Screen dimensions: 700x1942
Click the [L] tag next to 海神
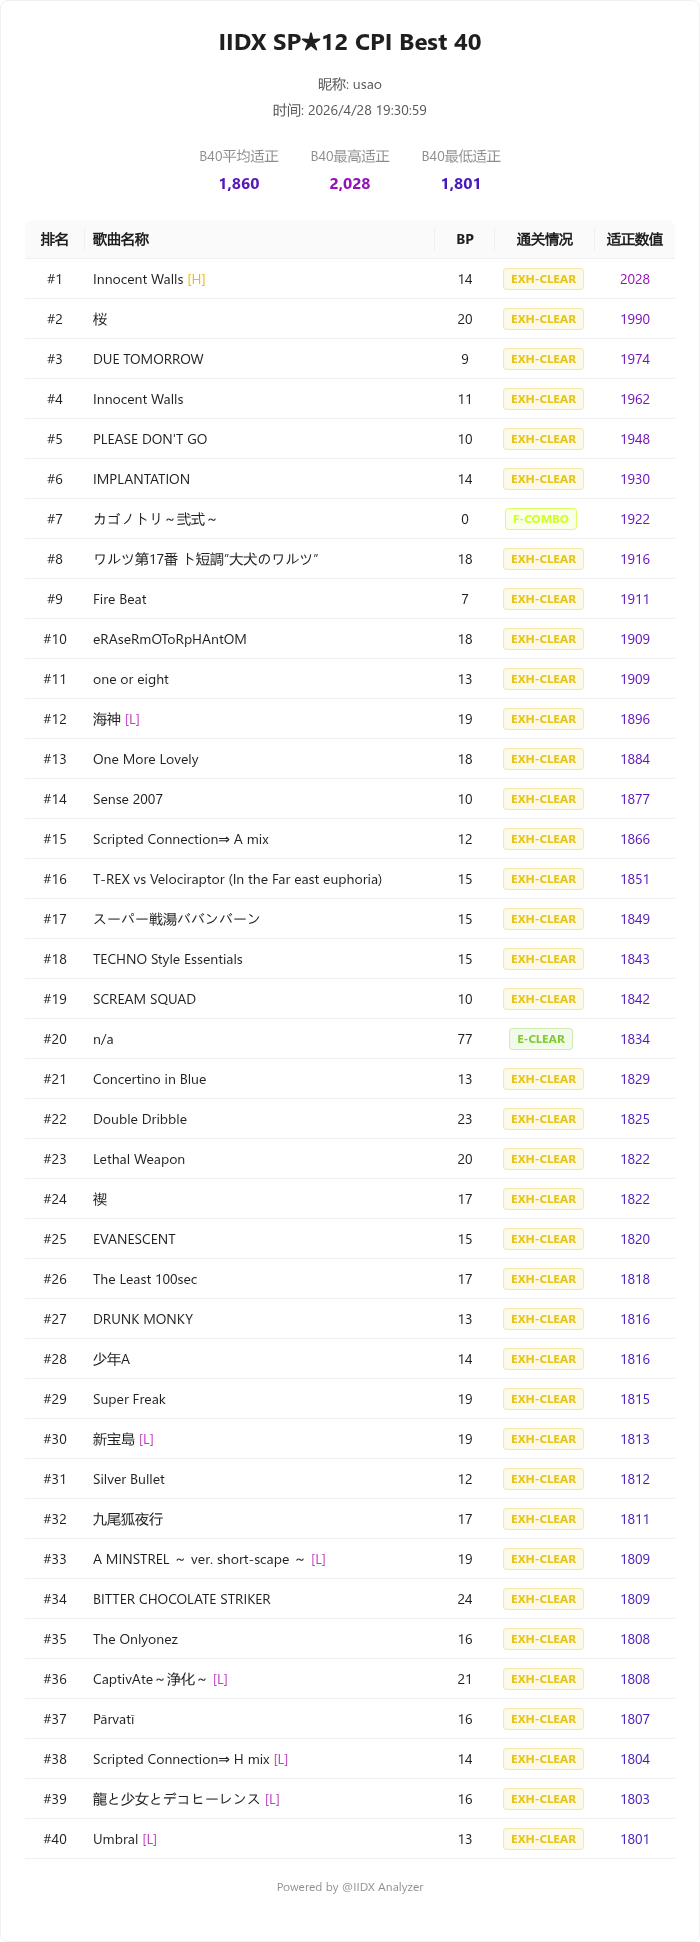[132, 719]
